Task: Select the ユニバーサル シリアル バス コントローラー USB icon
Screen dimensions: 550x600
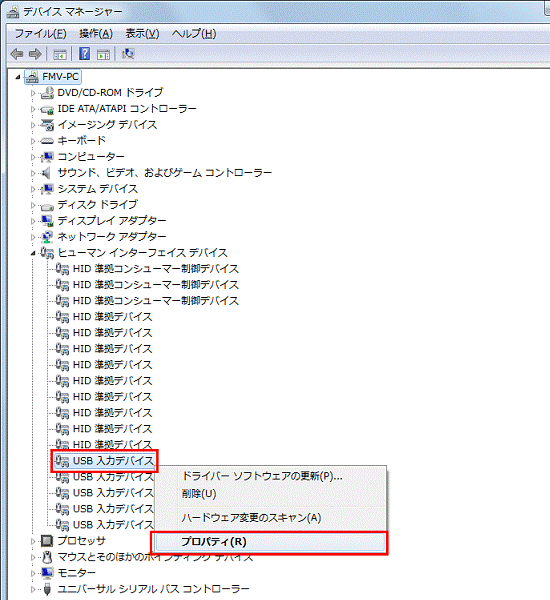Action: click(47, 589)
